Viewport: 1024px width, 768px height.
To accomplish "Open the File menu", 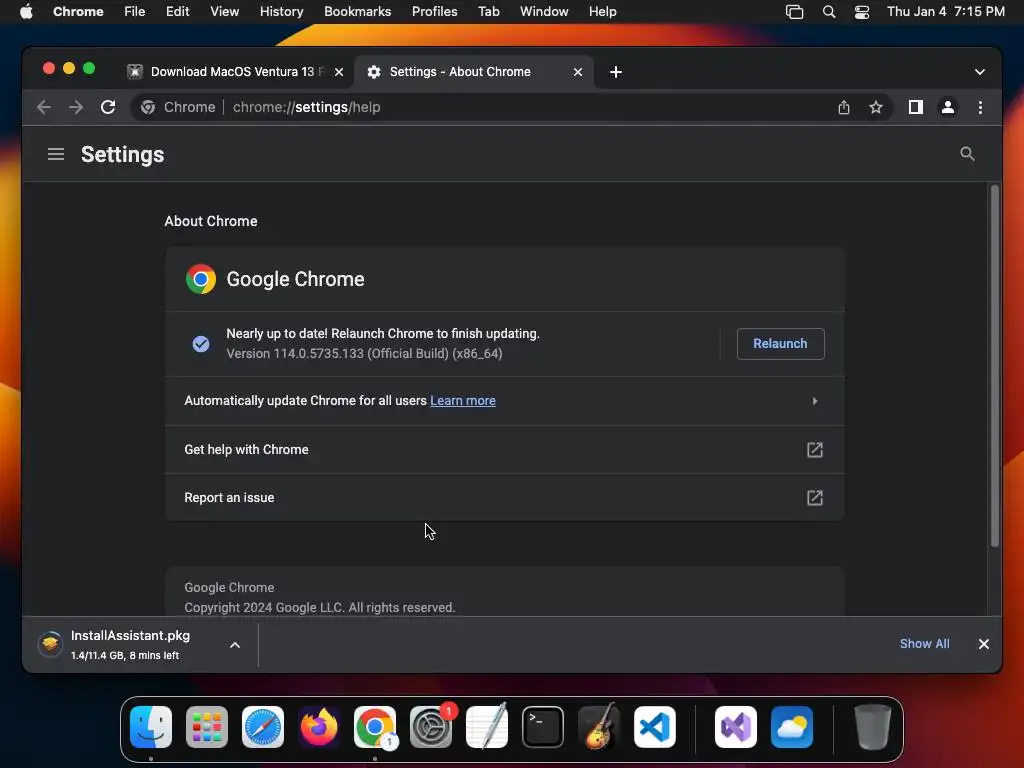I will (135, 12).
